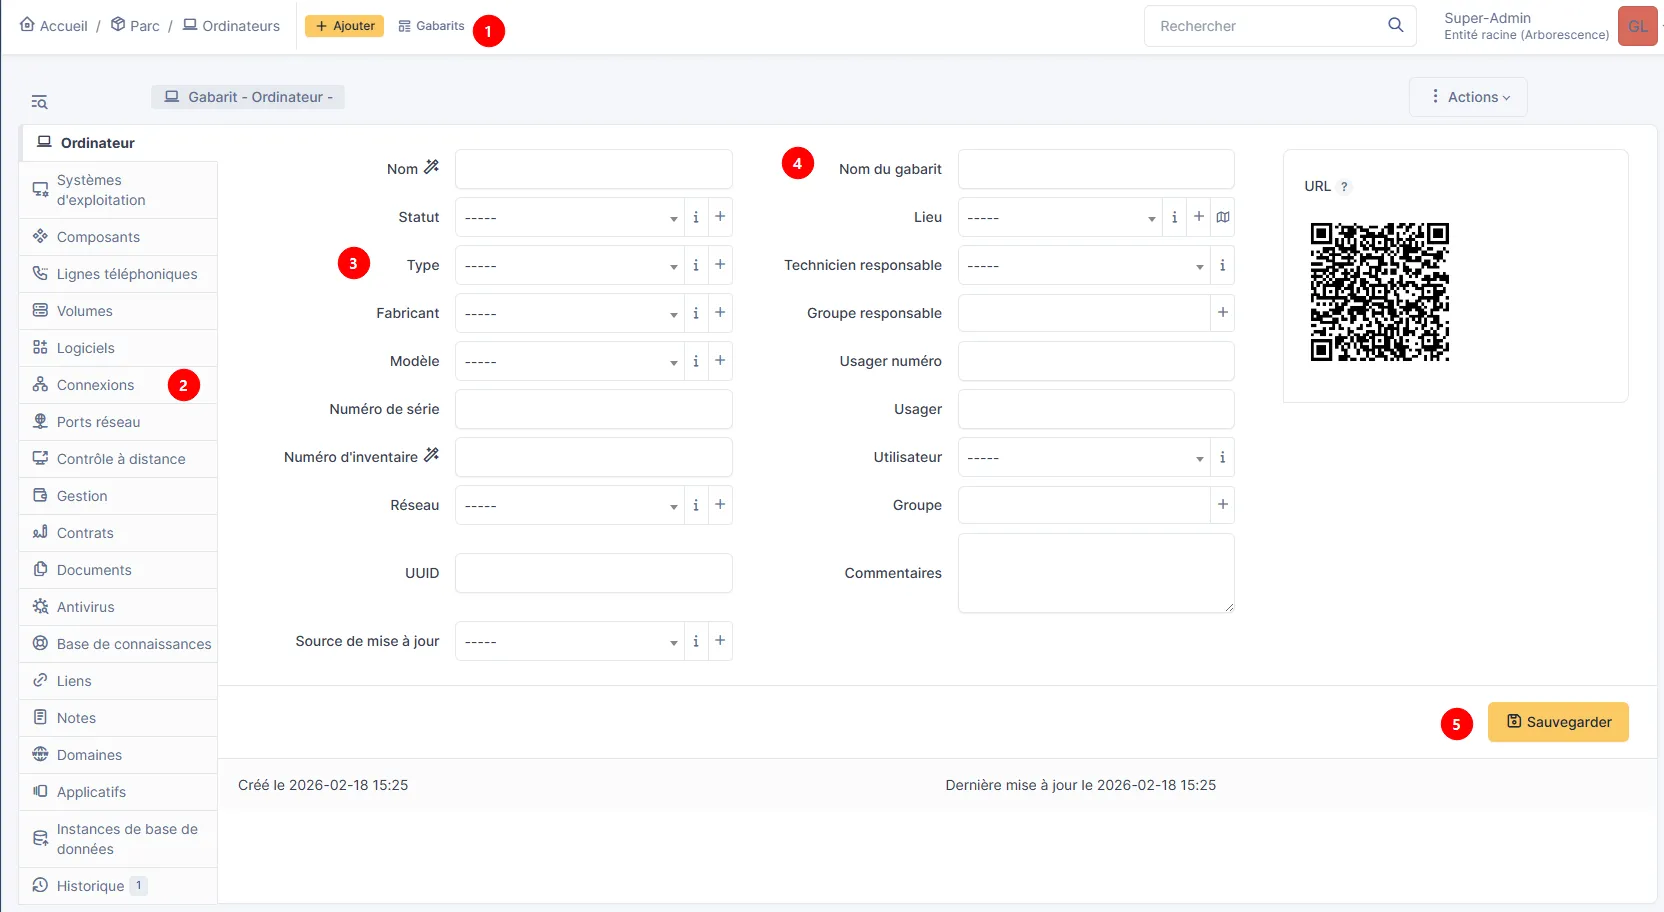Open the Systèmes d'exploitation tab

[x=118, y=190]
